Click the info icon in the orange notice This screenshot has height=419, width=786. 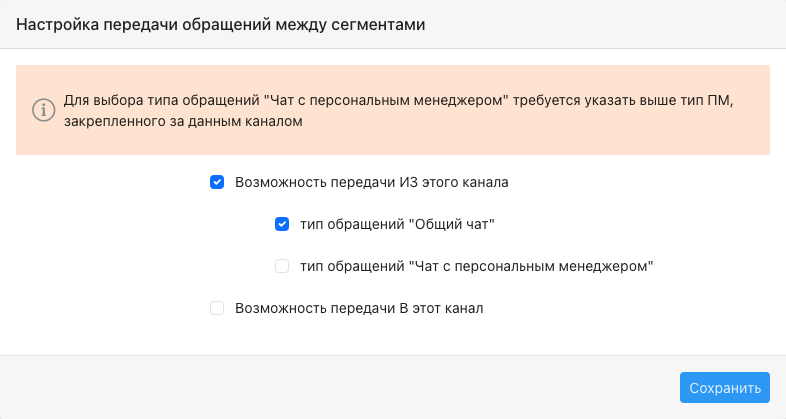44,110
